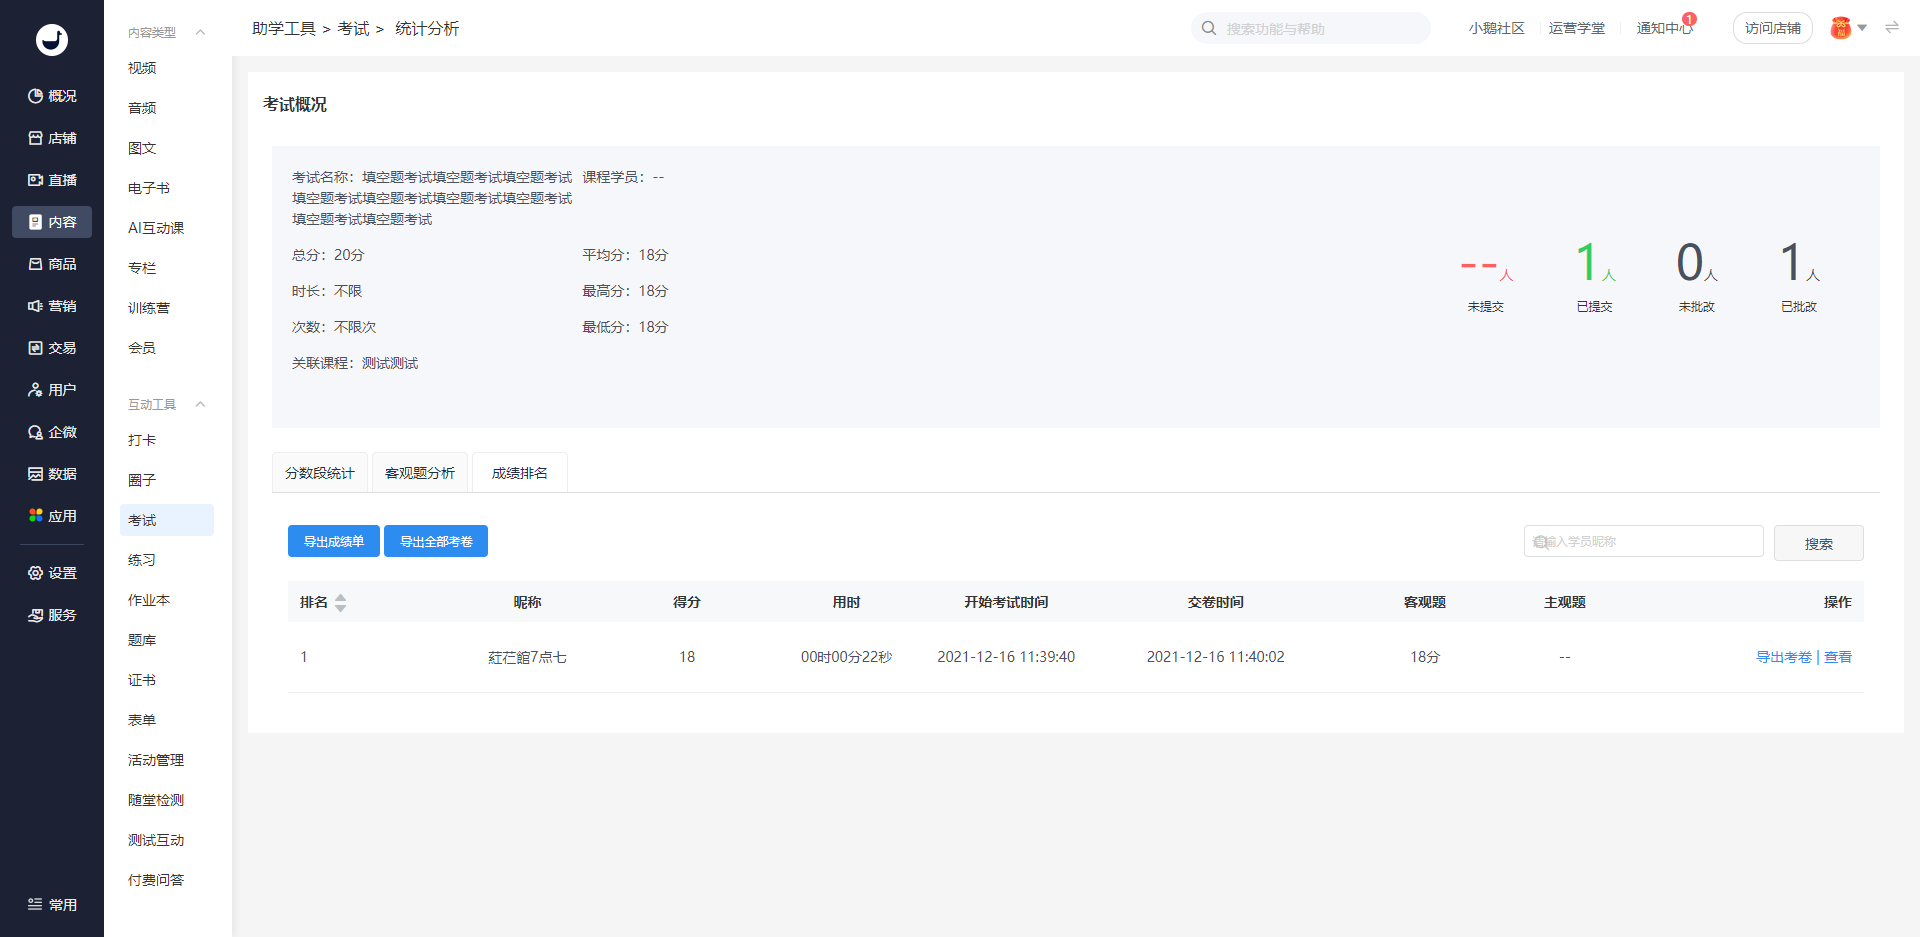Select 题库 in the side menu
The image size is (1920, 937).
pos(142,640)
